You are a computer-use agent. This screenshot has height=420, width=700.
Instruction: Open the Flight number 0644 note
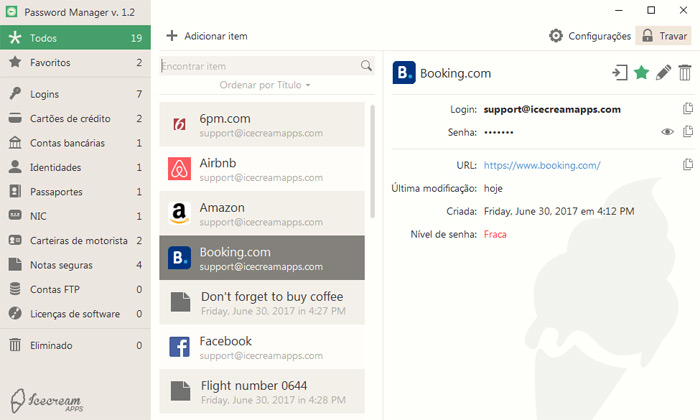(x=262, y=391)
